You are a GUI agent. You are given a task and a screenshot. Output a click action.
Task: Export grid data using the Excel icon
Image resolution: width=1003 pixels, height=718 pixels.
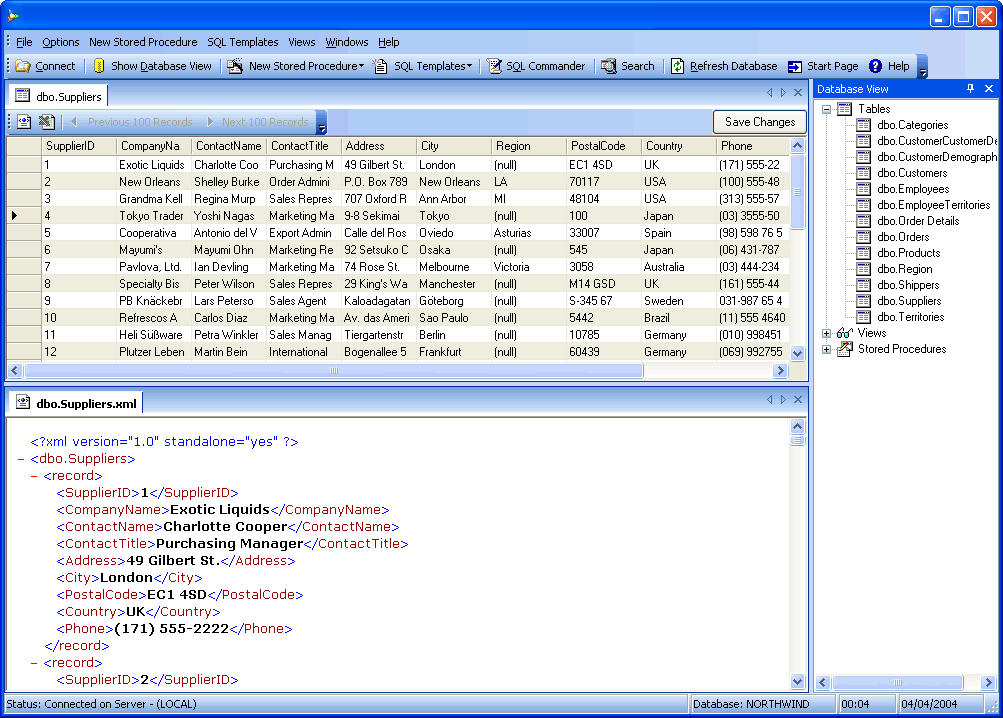47,121
